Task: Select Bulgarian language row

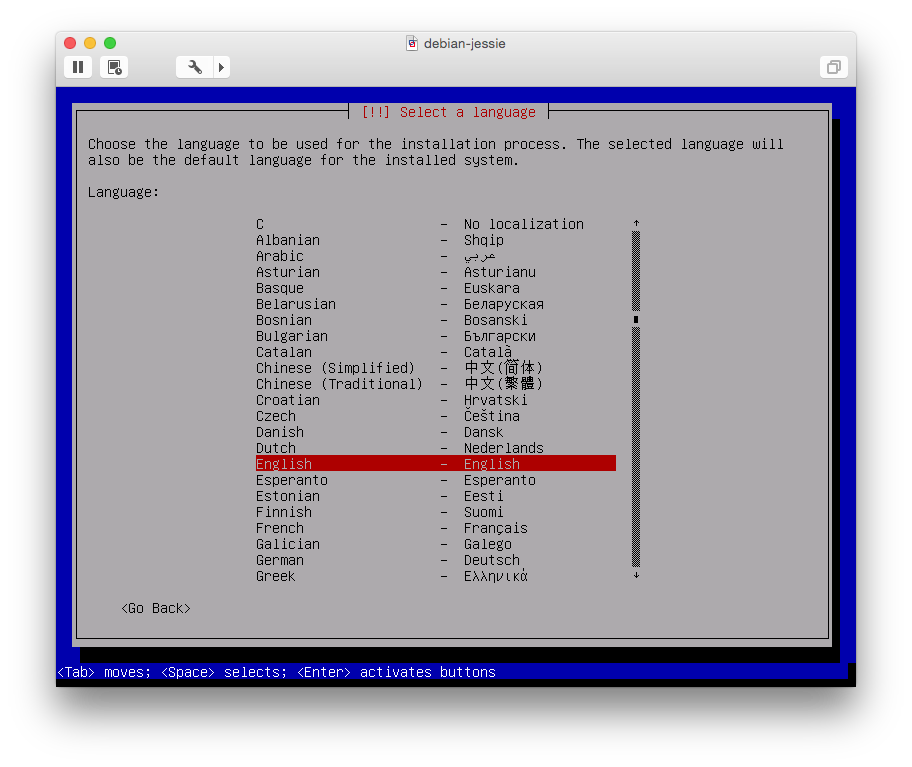Action: [436, 336]
